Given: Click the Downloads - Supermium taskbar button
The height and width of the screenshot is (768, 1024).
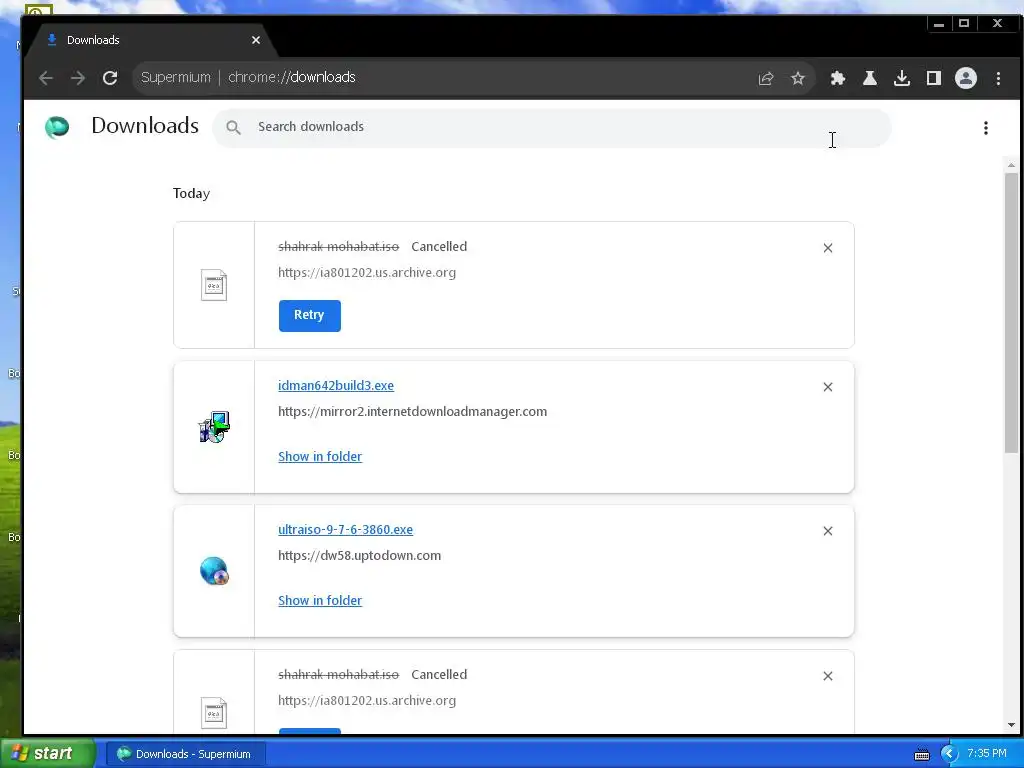Looking at the screenshot, I should click(x=185, y=754).
